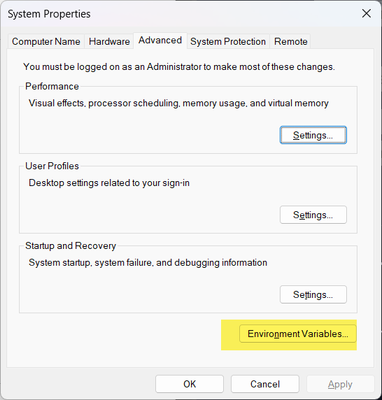Select the Advanced tab
The height and width of the screenshot is (400, 382).
pyautogui.click(x=160, y=40)
